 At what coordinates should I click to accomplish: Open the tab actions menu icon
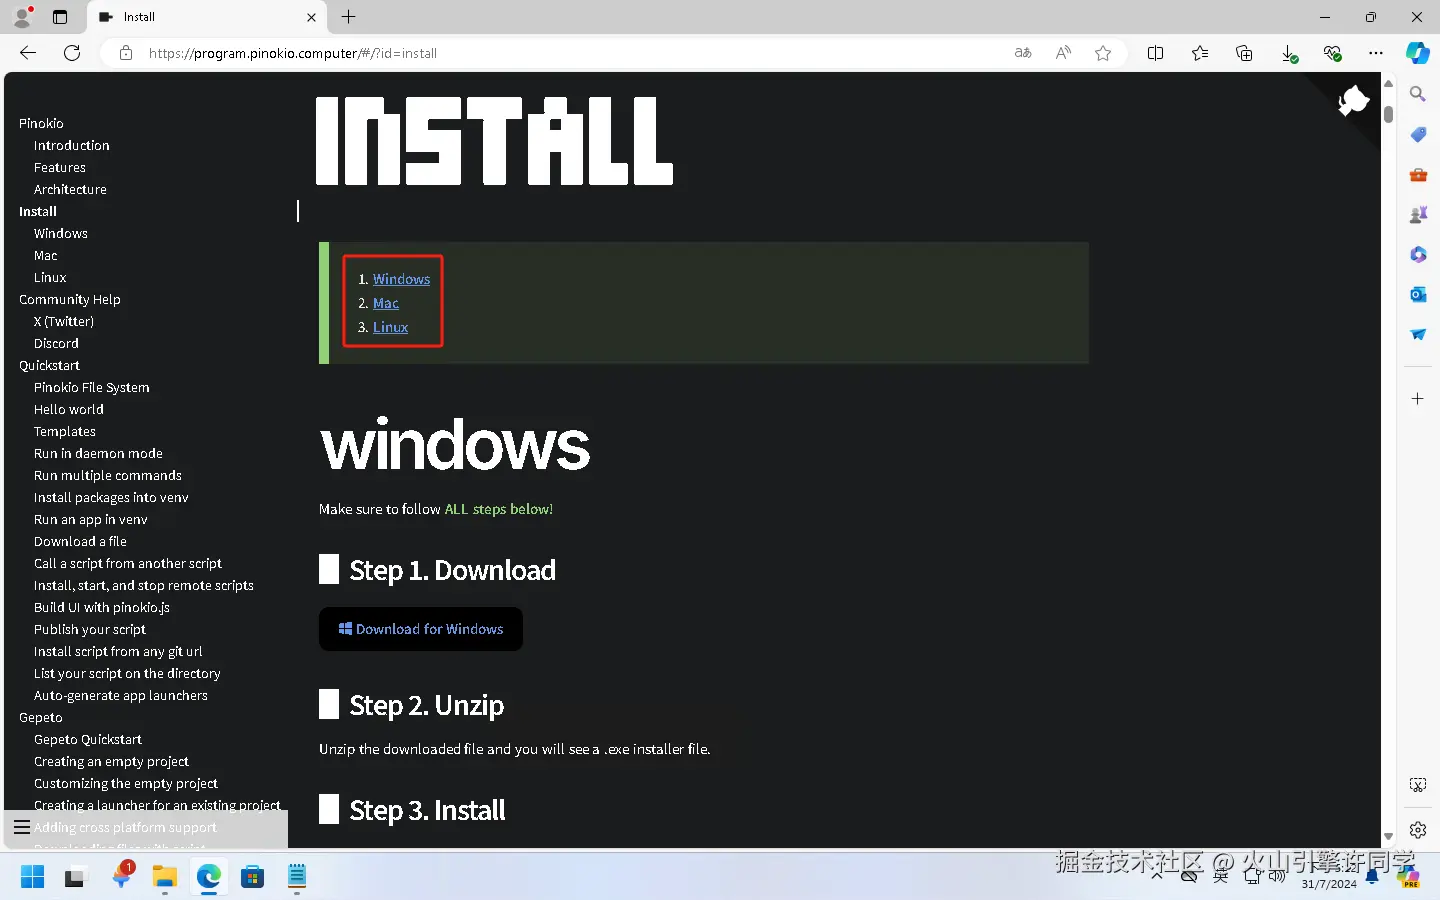click(60, 17)
